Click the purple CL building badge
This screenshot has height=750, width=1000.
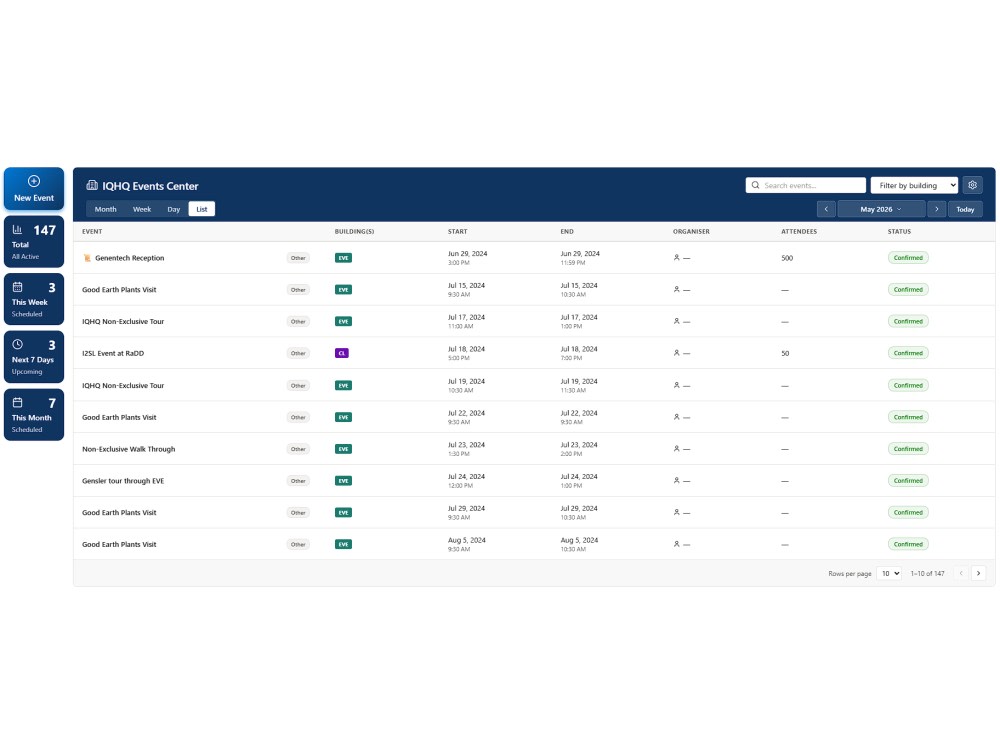[x=342, y=353]
